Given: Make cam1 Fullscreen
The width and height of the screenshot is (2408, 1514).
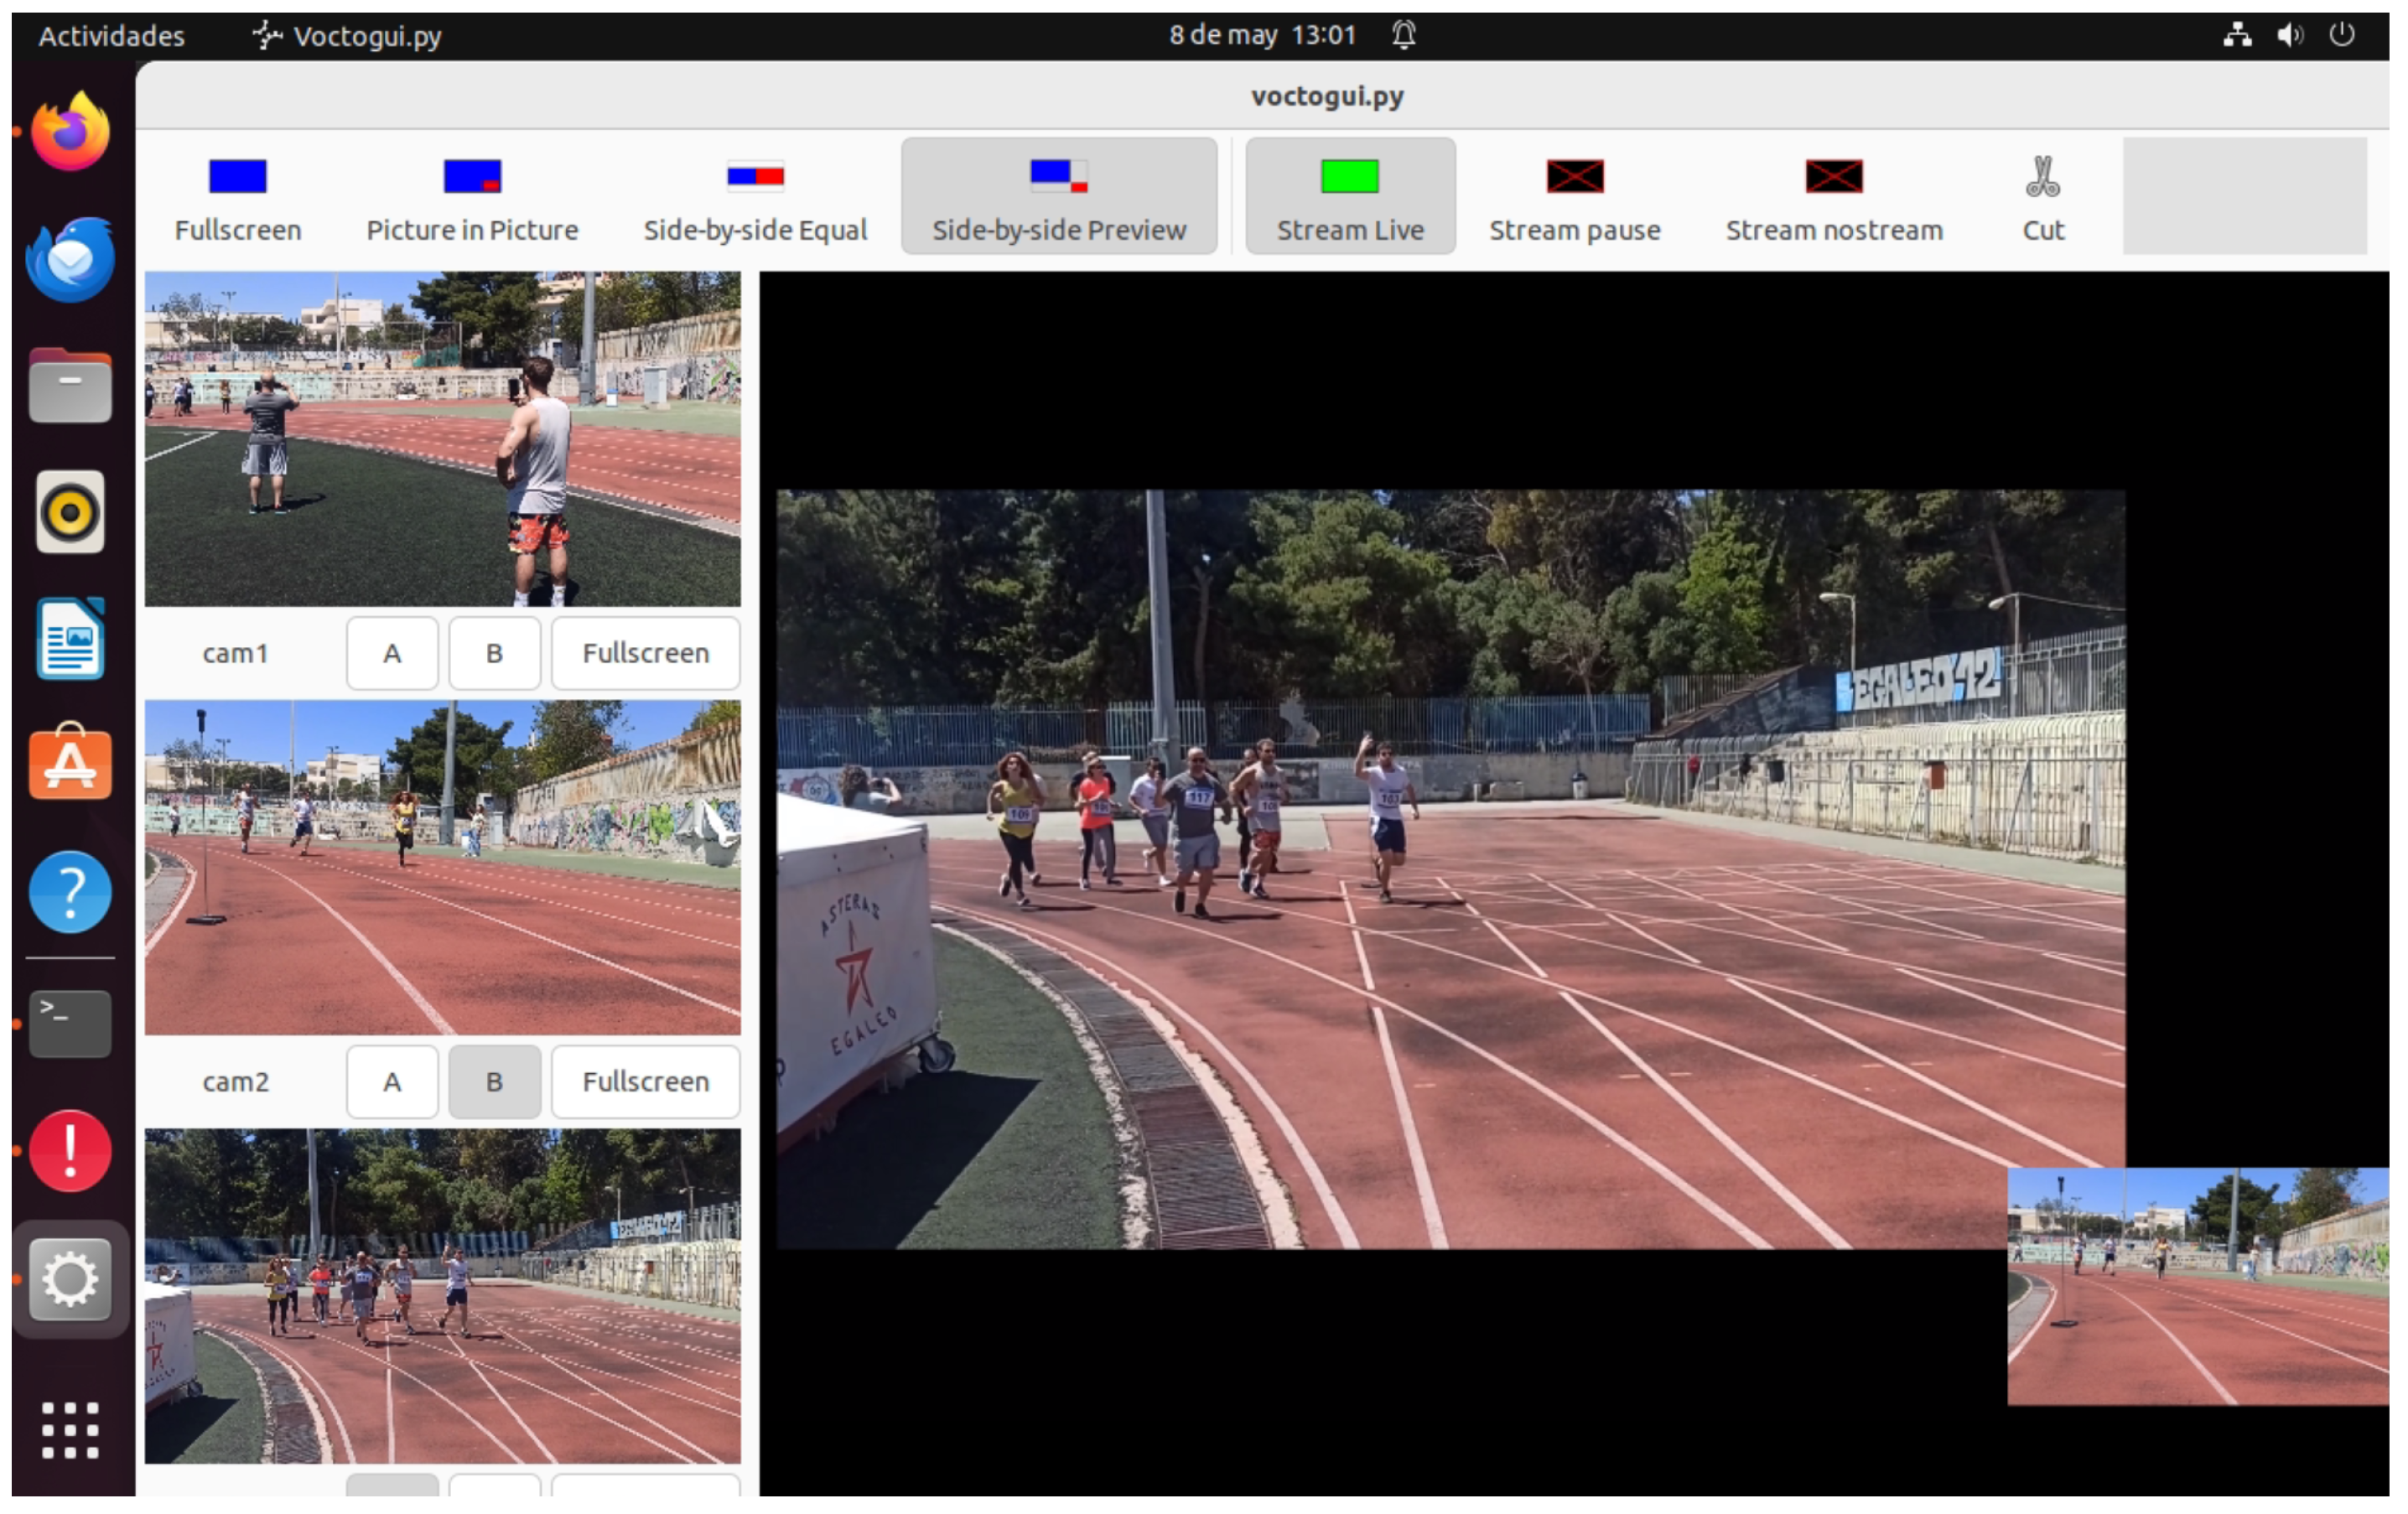Looking at the screenshot, I should (x=645, y=654).
